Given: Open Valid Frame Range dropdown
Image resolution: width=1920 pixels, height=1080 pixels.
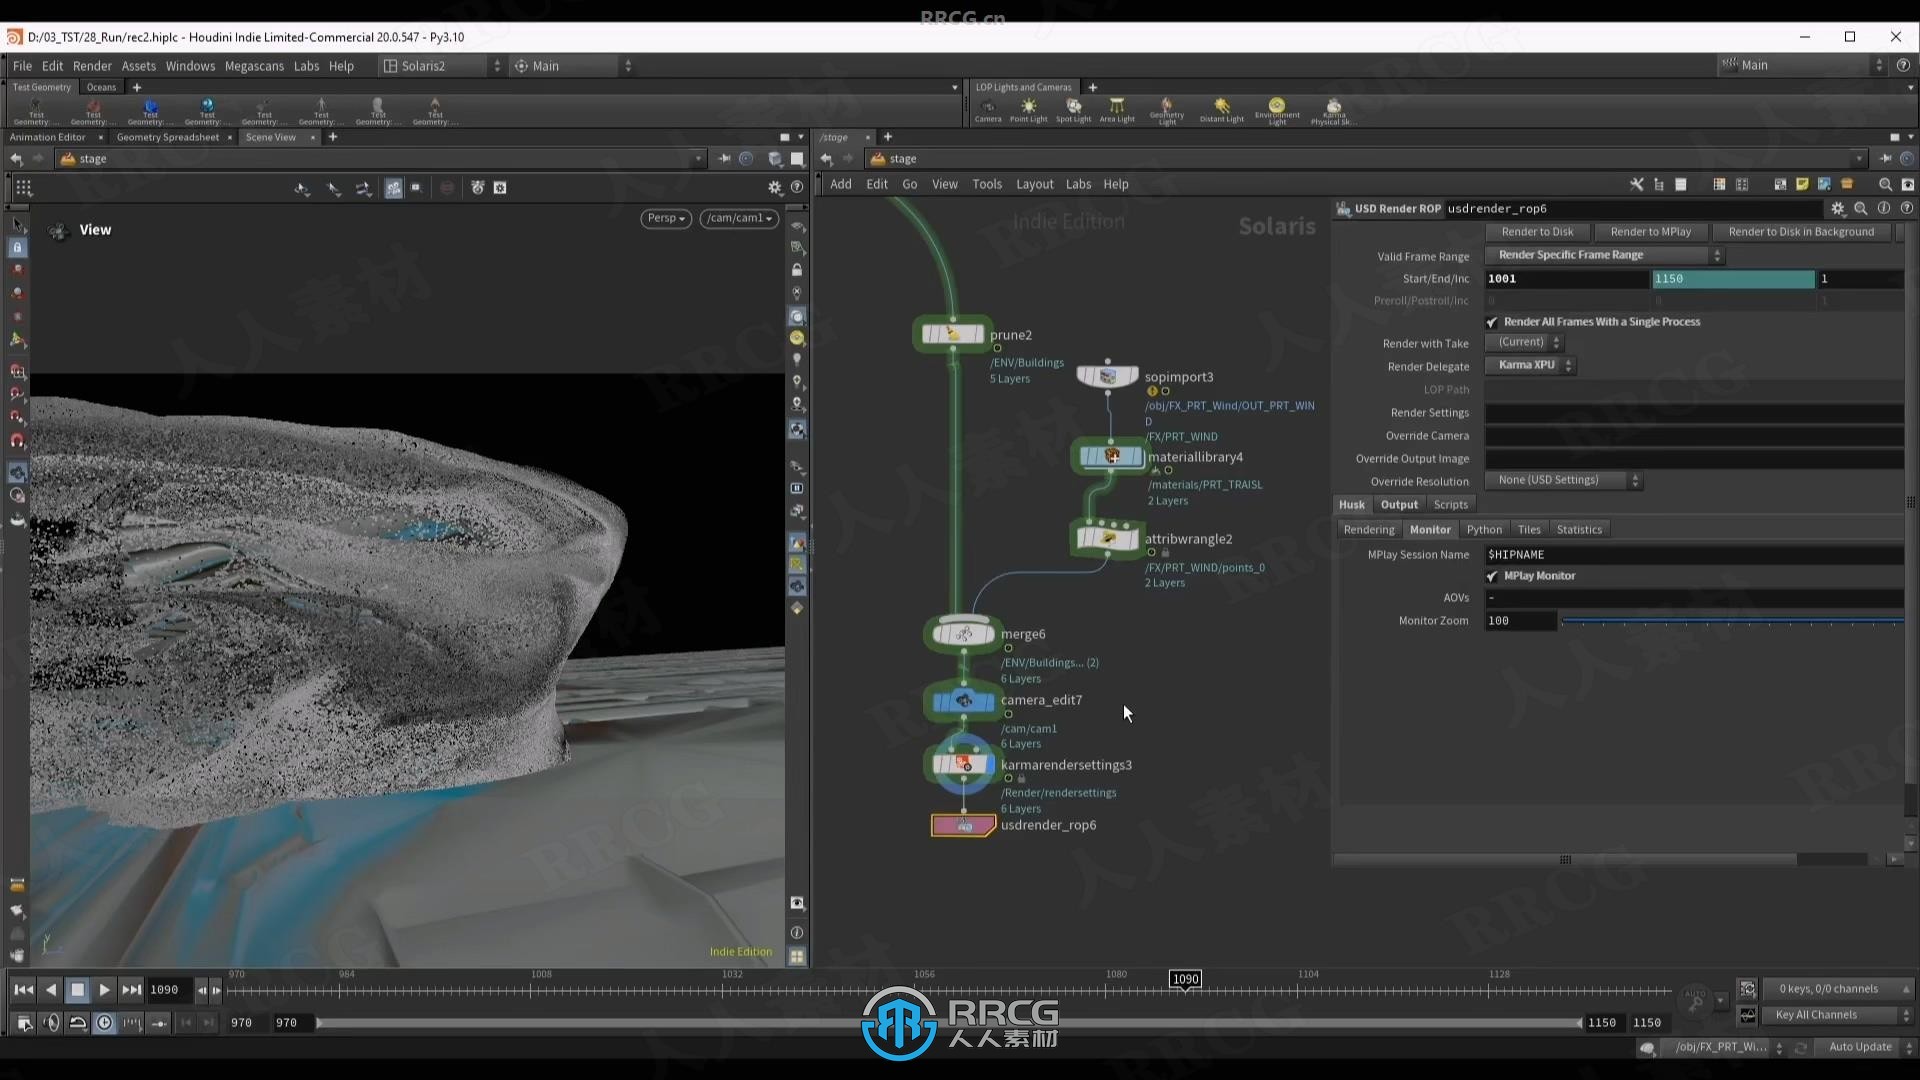Looking at the screenshot, I should point(1604,255).
